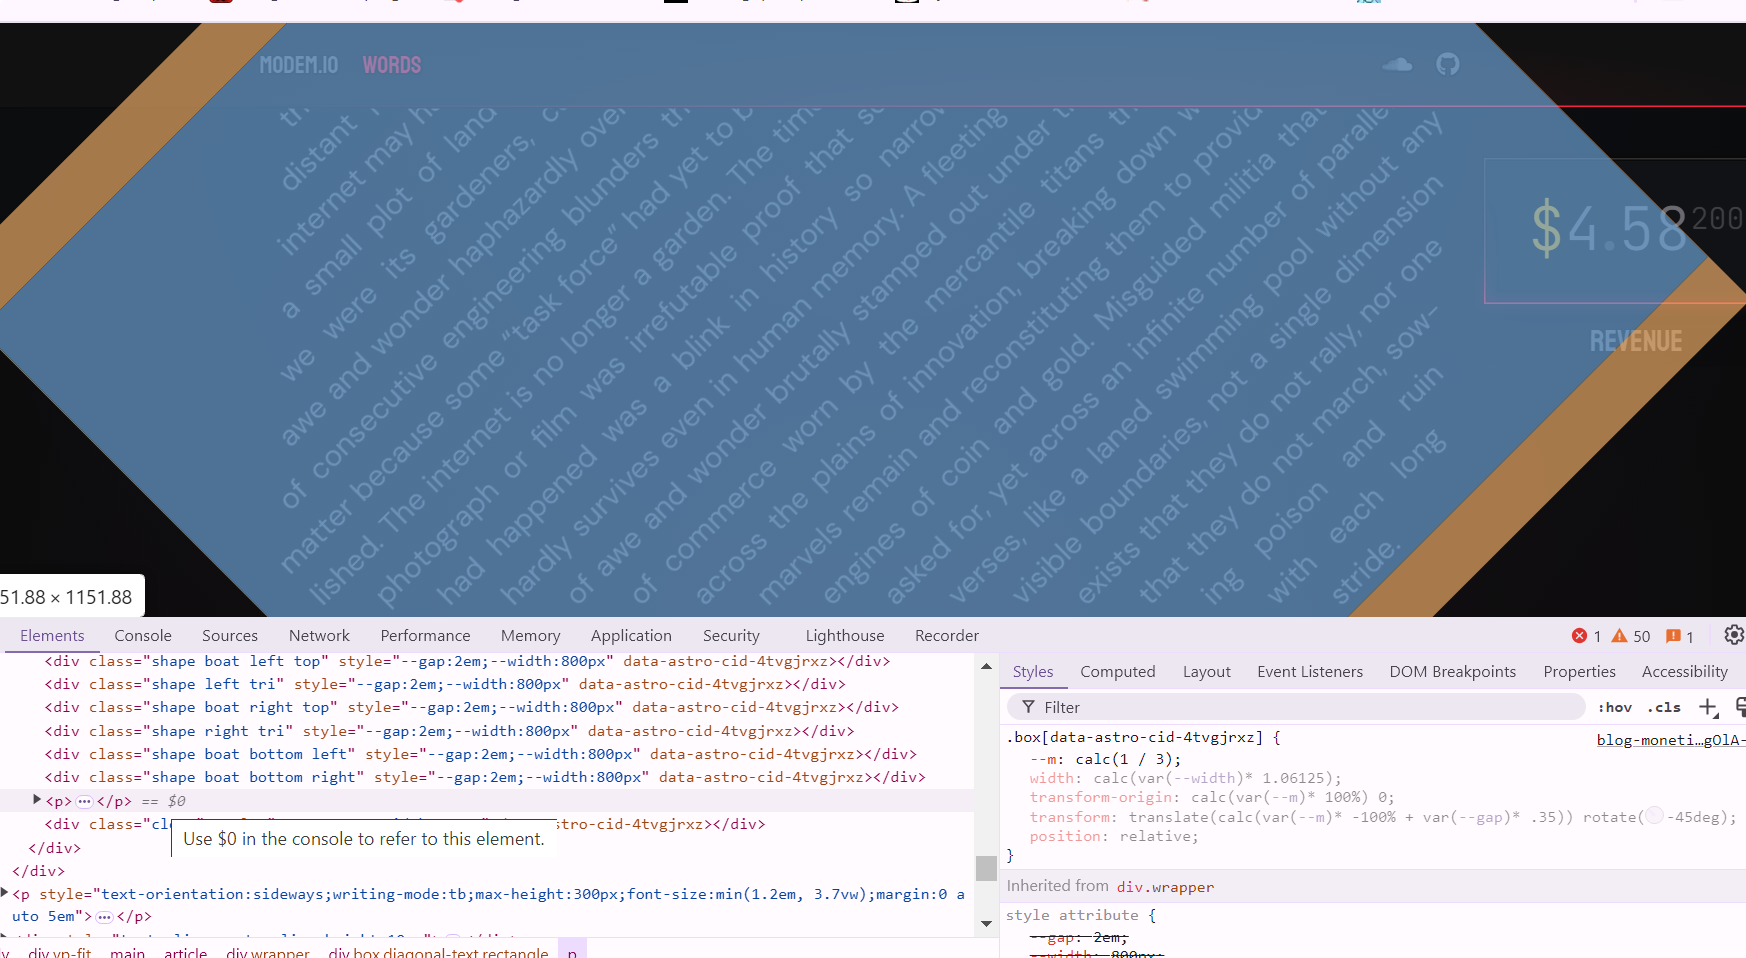The height and width of the screenshot is (958, 1746).
Task: Click the warning triangle count icon
Action: coord(1619,636)
